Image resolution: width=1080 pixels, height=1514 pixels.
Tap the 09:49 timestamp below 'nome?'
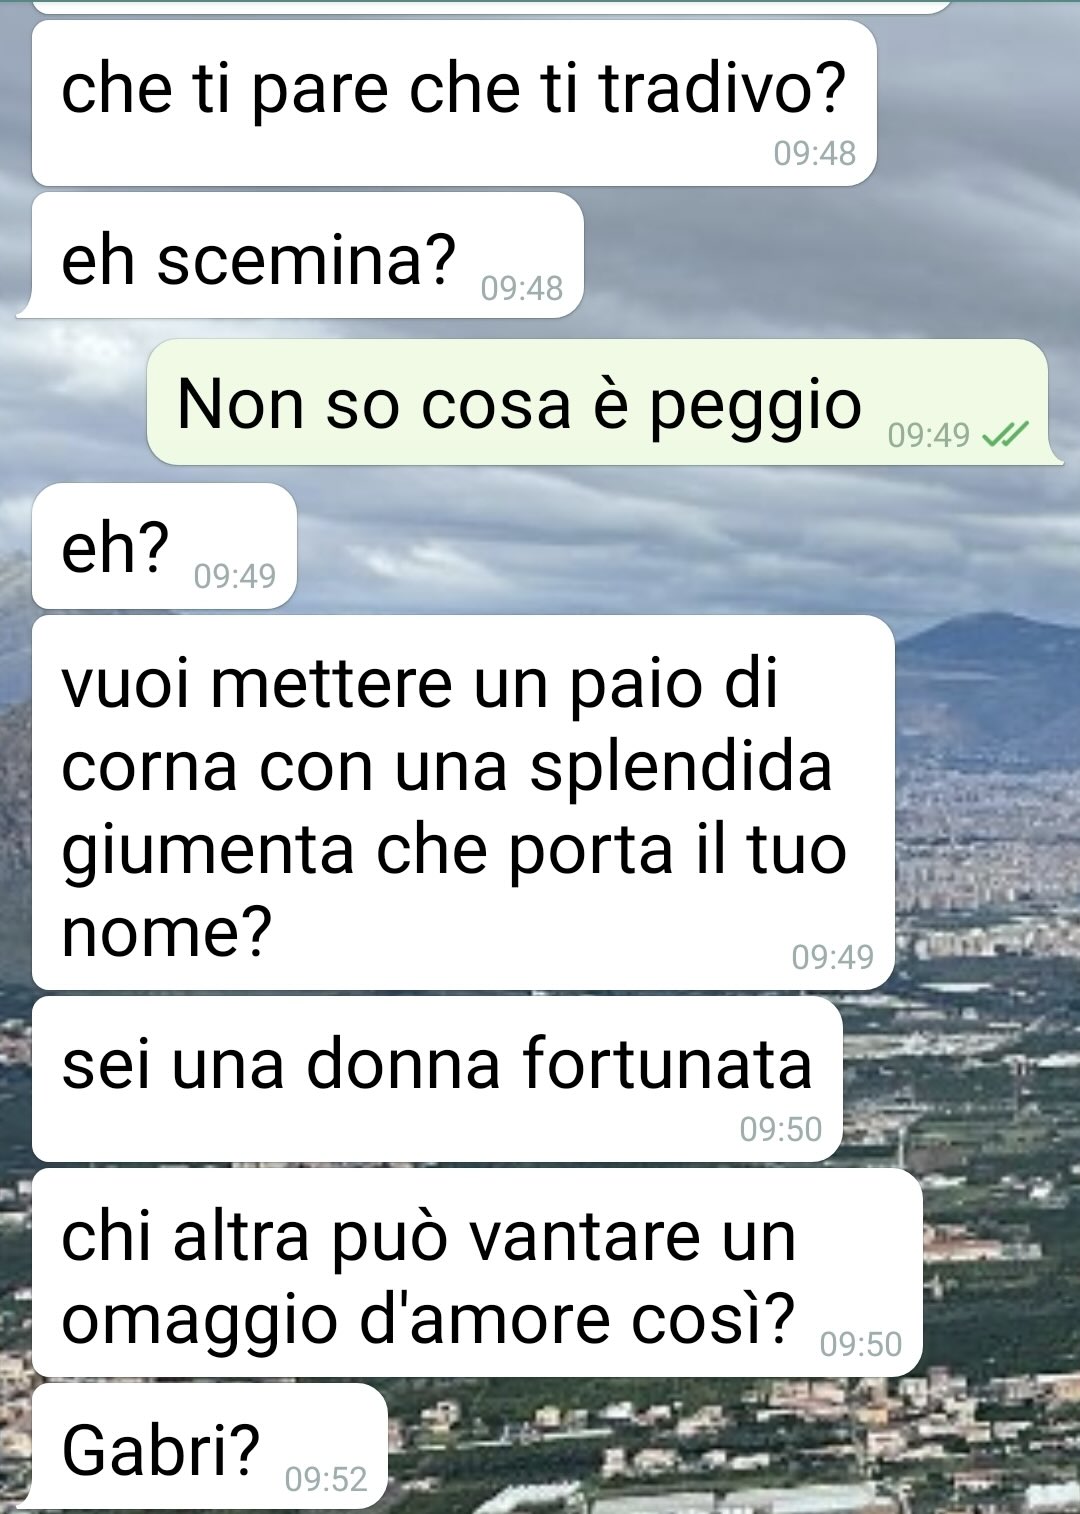[833, 957]
